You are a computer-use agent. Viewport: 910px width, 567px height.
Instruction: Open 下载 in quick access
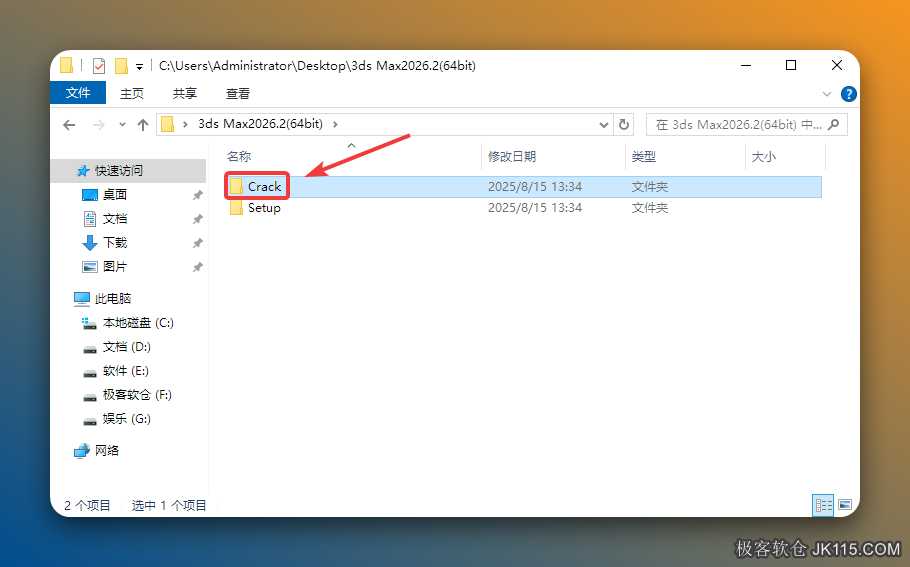point(115,243)
